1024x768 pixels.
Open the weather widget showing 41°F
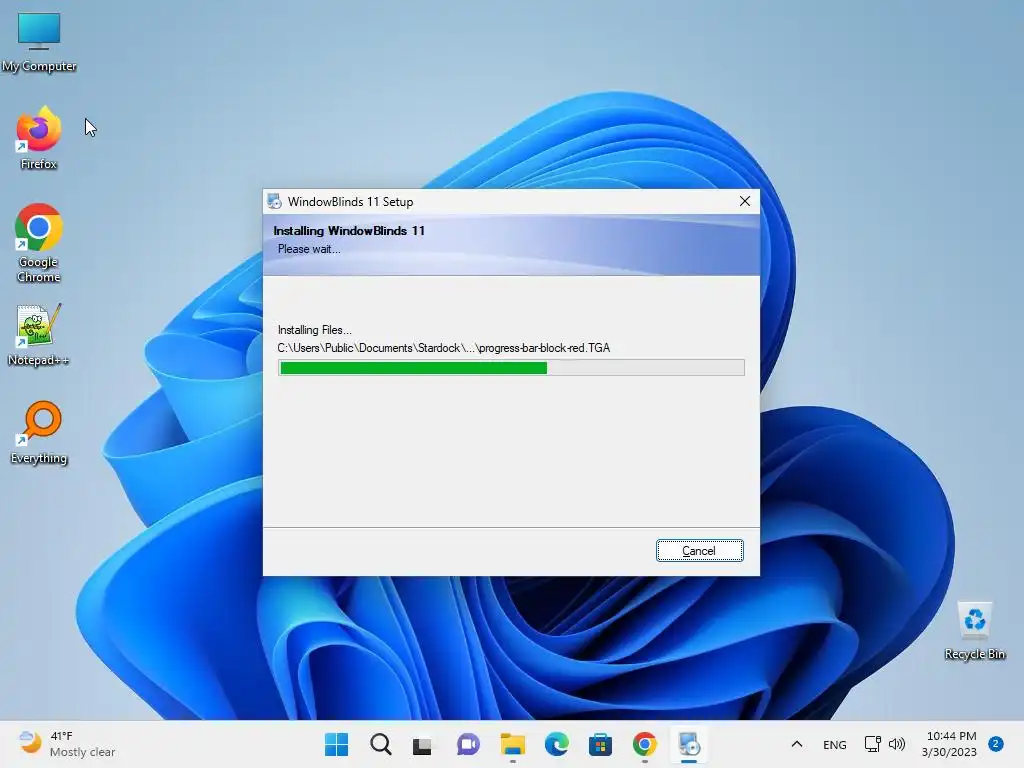pyautogui.click(x=66, y=744)
